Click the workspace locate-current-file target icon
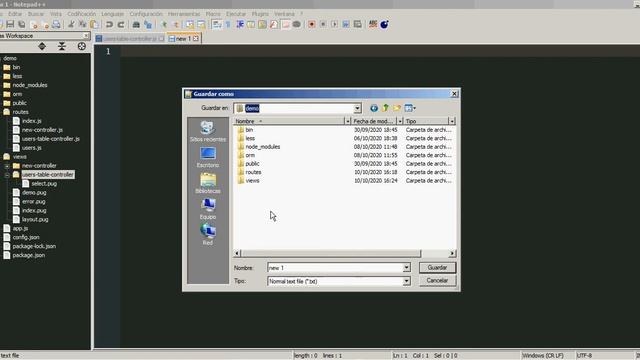Image resolution: width=640 pixels, height=360 pixels. [82, 47]
